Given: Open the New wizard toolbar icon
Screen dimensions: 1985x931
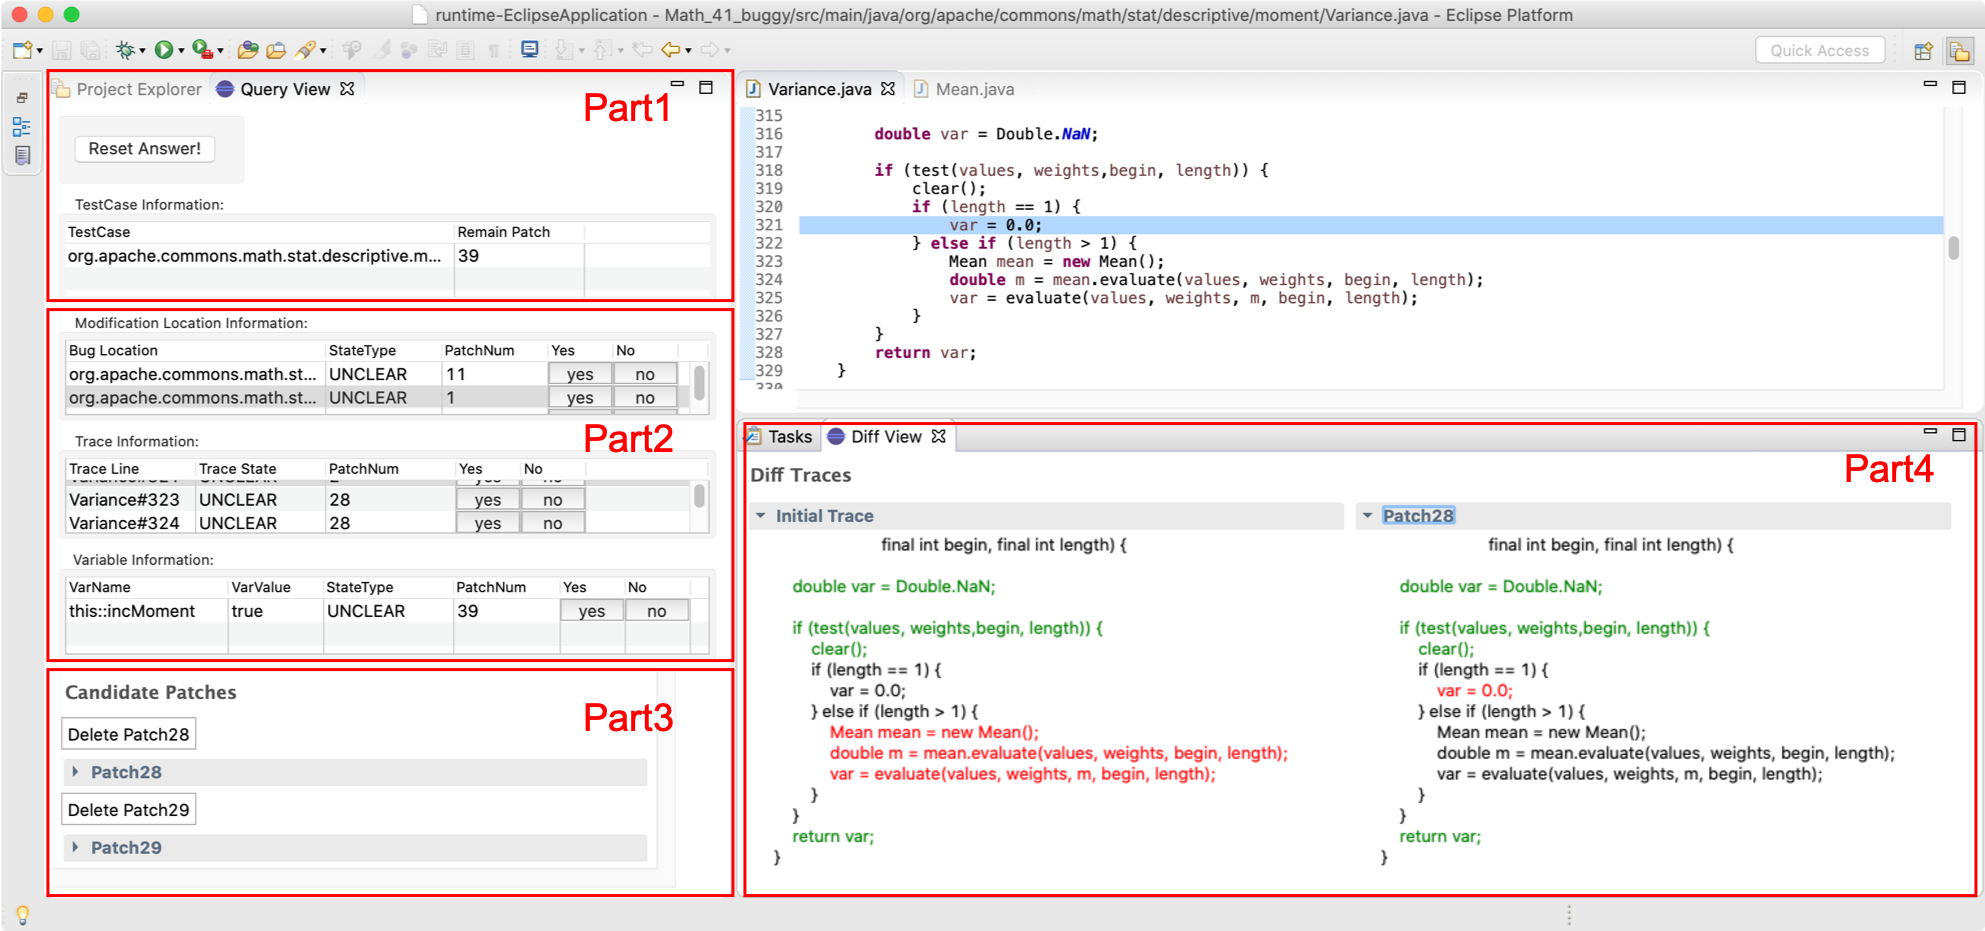Looking at the screenshot, I should coord(22,50).
